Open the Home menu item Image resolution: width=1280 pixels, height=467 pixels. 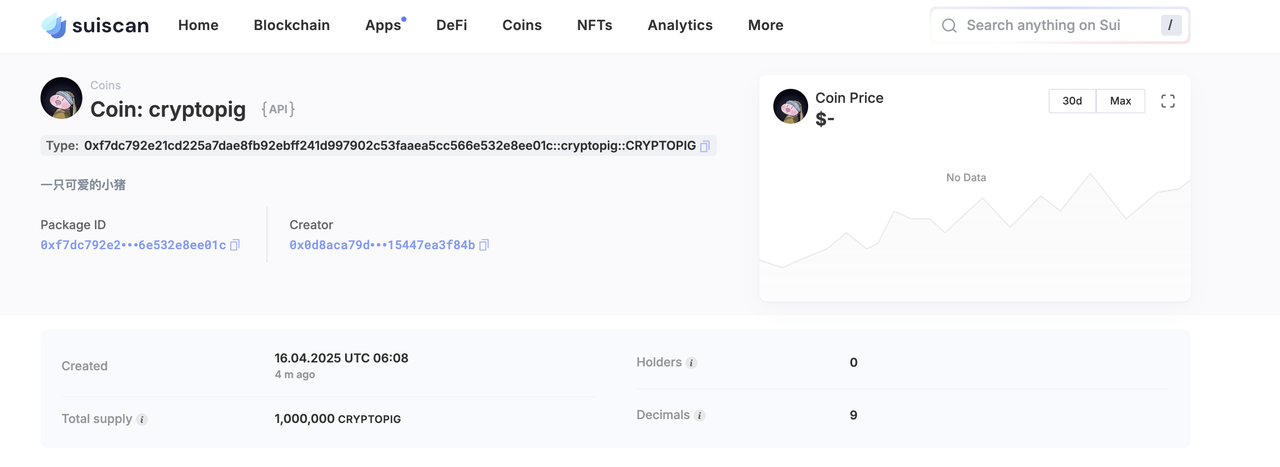pos(198,25)
